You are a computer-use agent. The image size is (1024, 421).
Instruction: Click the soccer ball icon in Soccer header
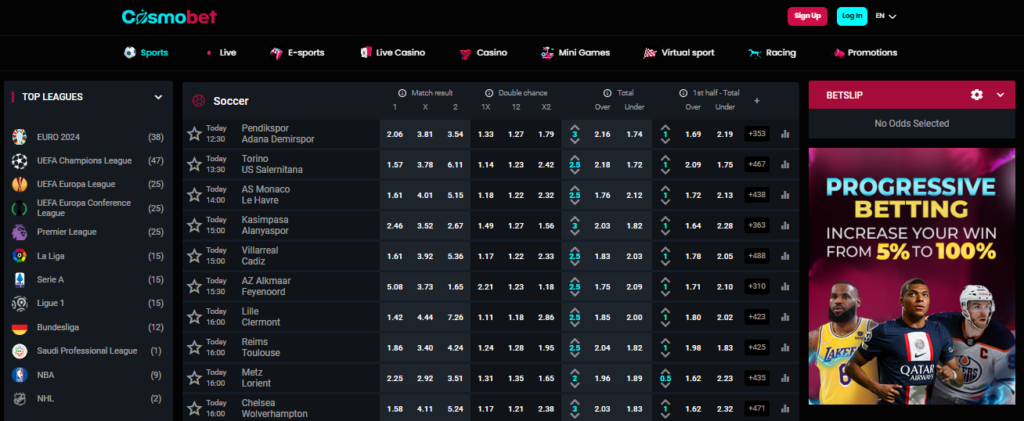coord(198,101)
